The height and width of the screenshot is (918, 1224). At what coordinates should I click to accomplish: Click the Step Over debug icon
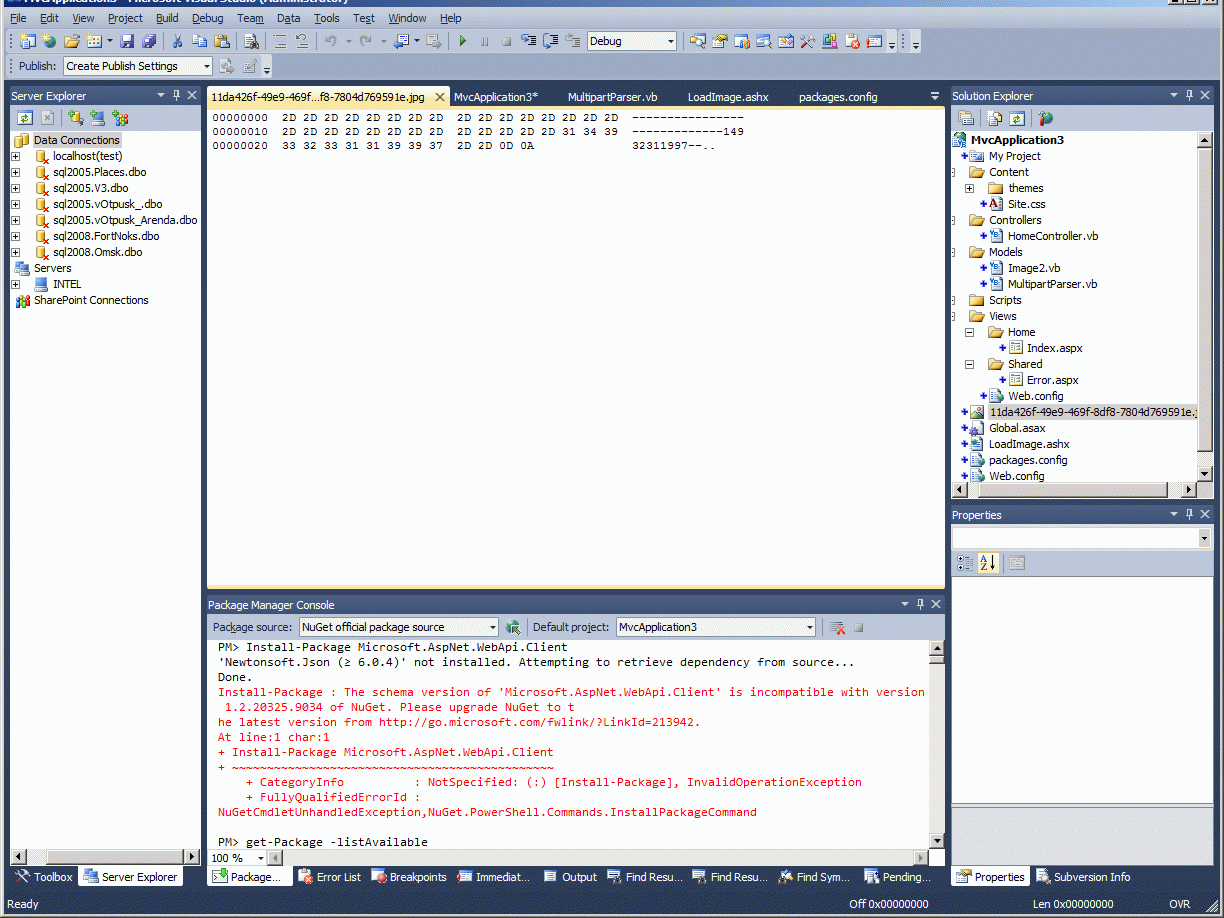pos(550,41)
